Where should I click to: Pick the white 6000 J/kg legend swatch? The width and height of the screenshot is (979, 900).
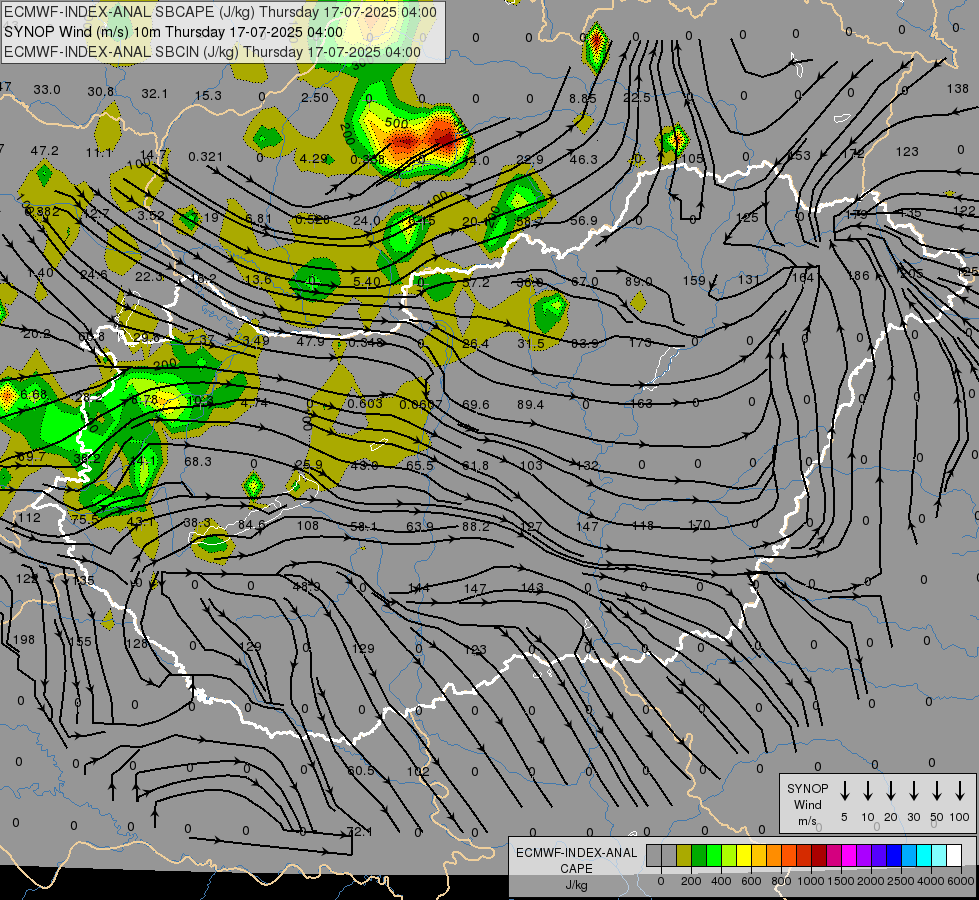tap(954, 856)
